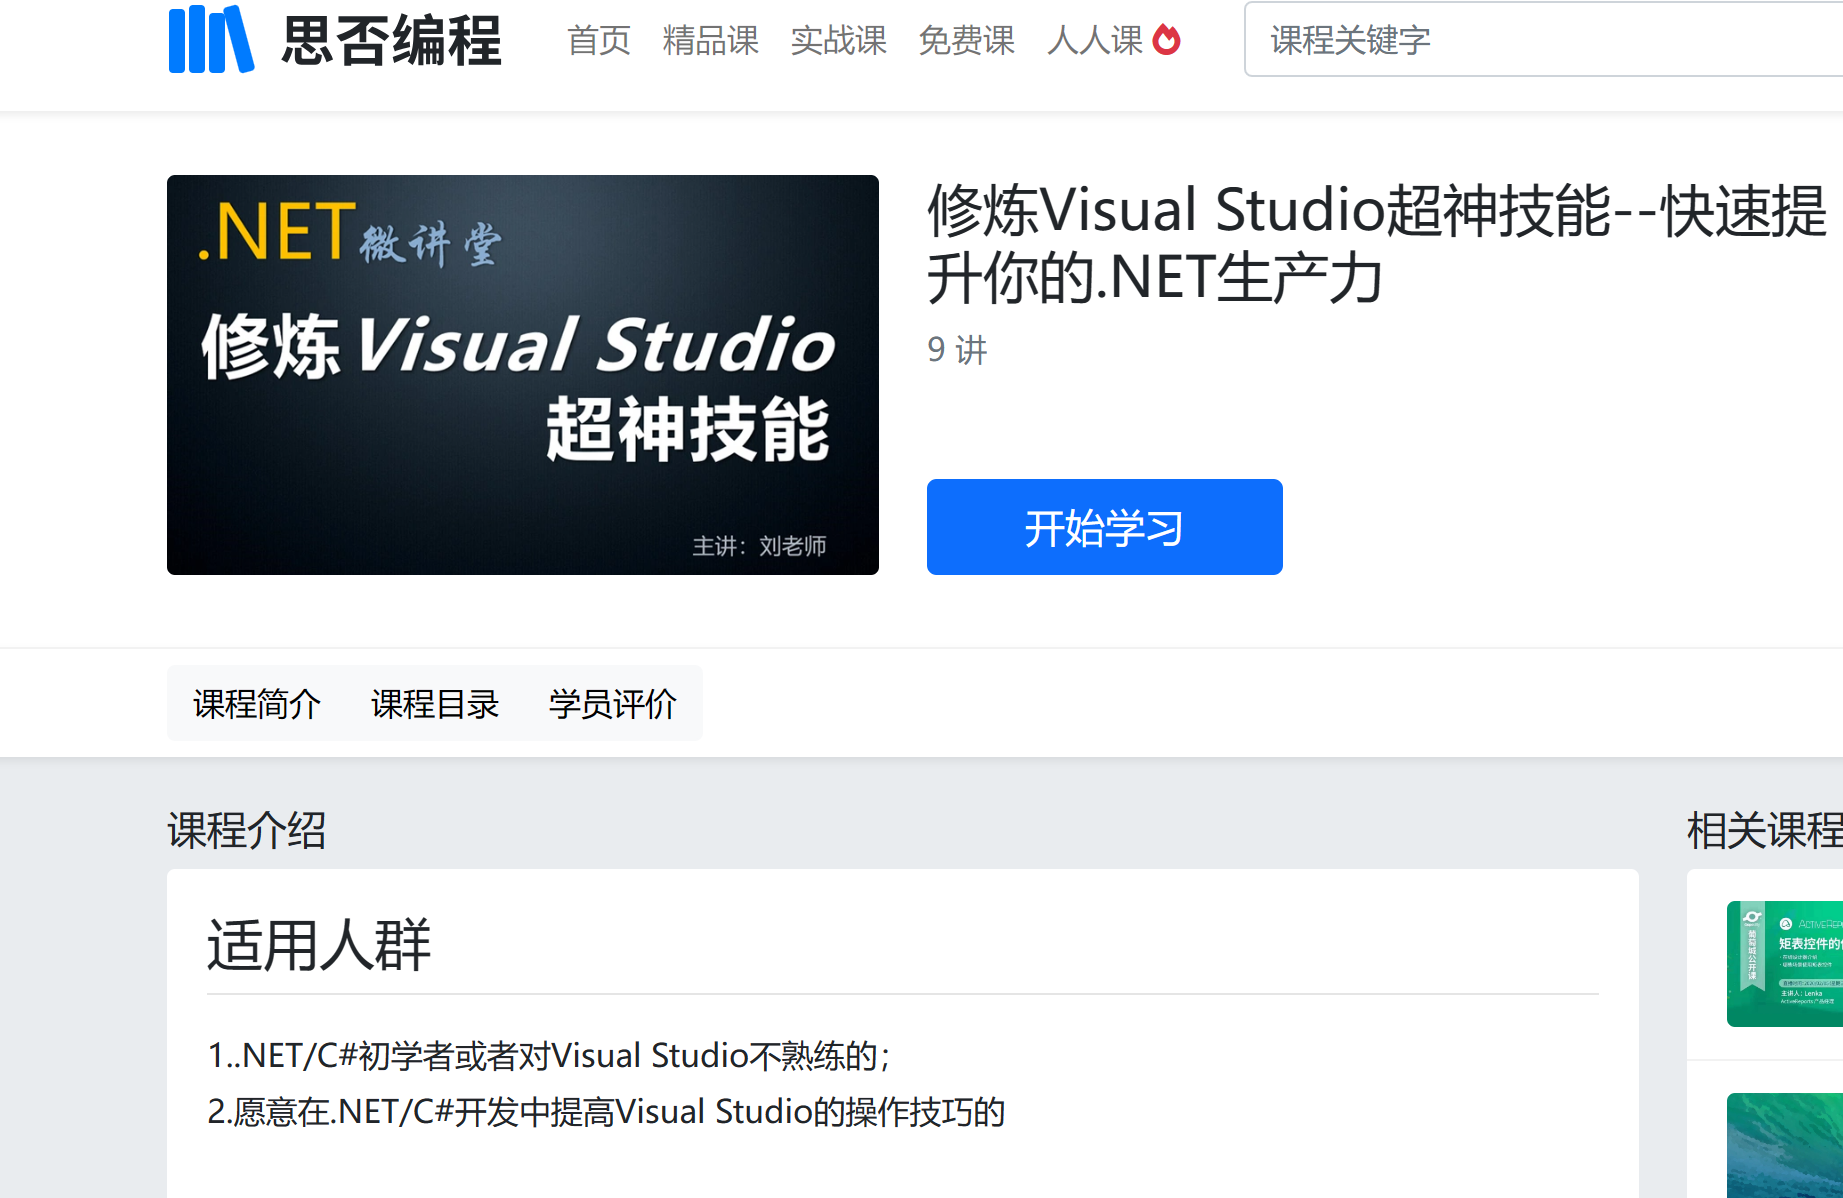
Task: Open the second related course thumbnail with green landscape
Action: pyautogui.click(x=1785, y=1145)
